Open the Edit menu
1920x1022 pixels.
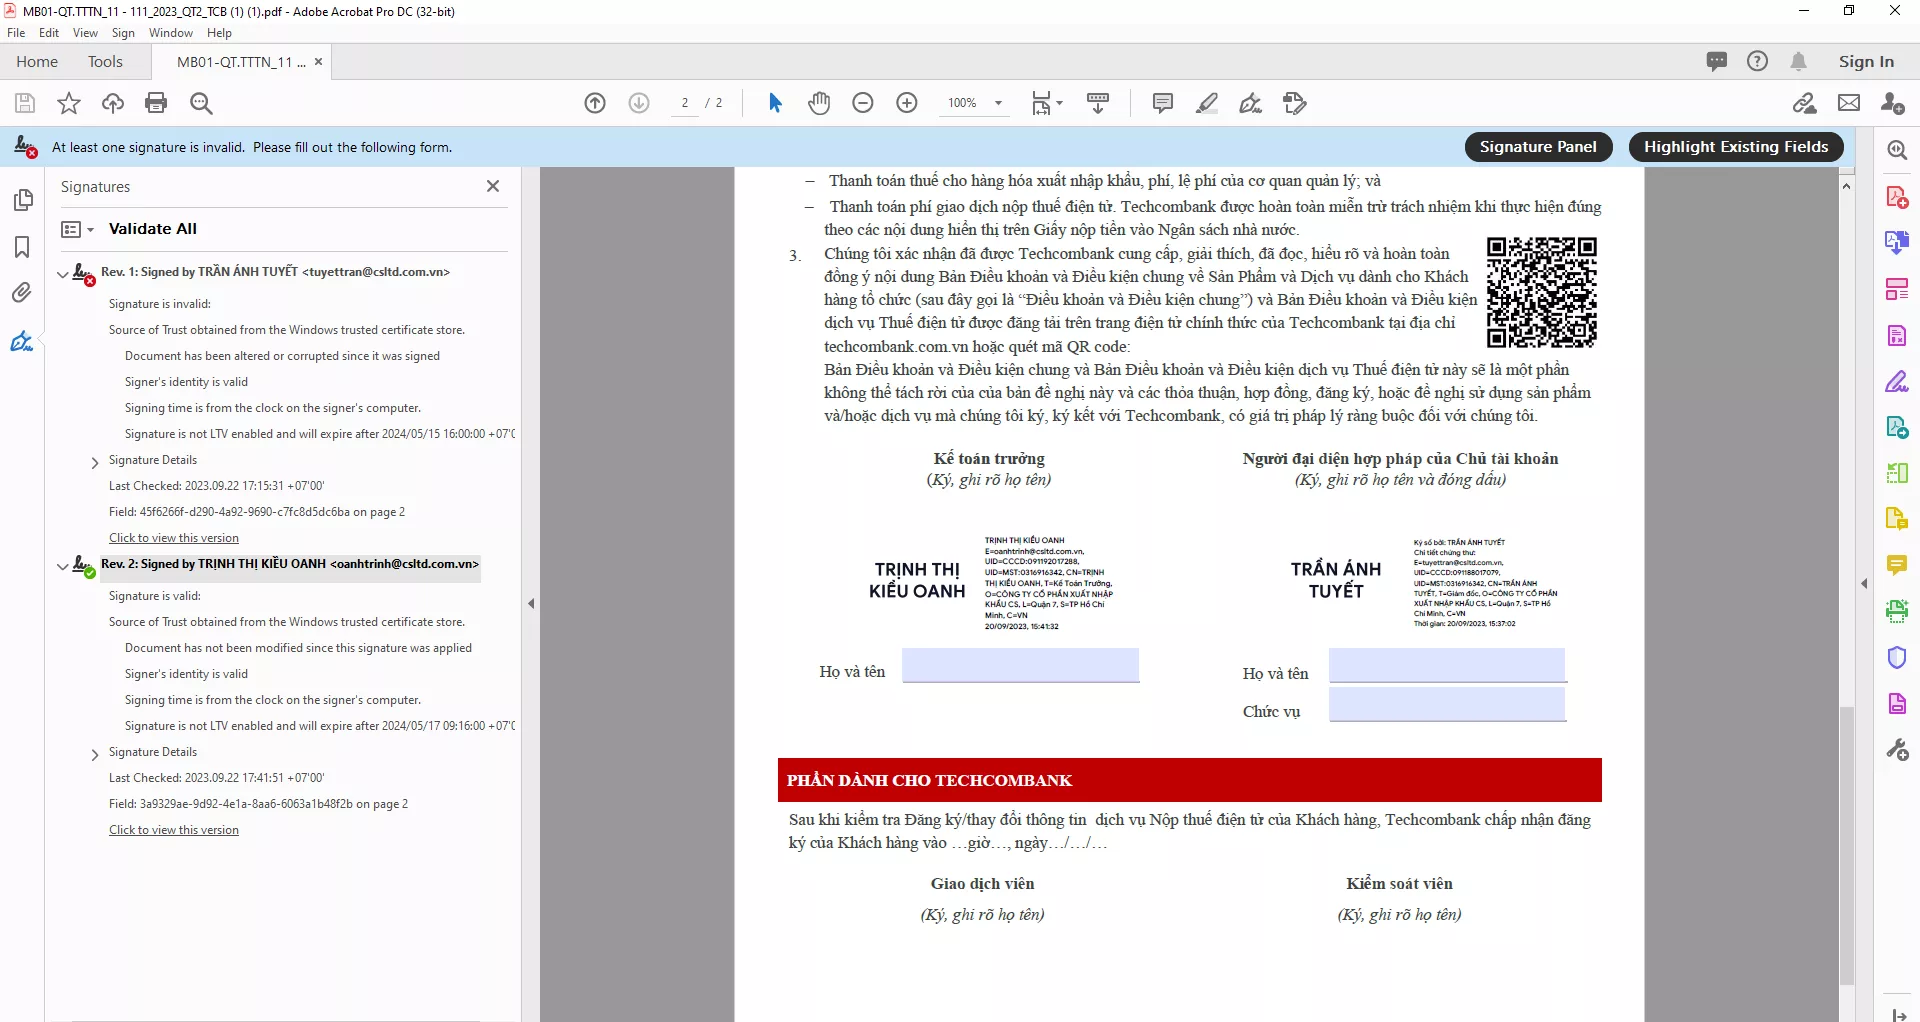(x=49, y=33)
